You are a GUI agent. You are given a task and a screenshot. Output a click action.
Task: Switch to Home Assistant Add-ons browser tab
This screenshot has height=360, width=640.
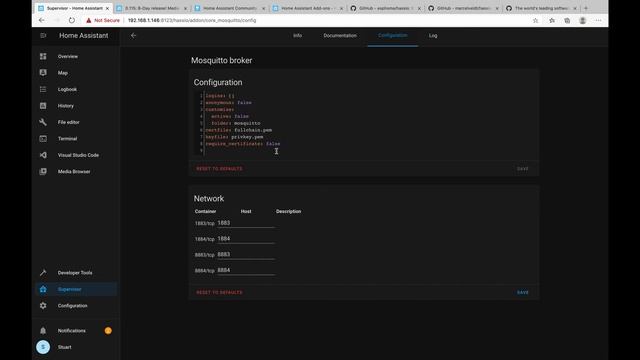click(307, 8)
